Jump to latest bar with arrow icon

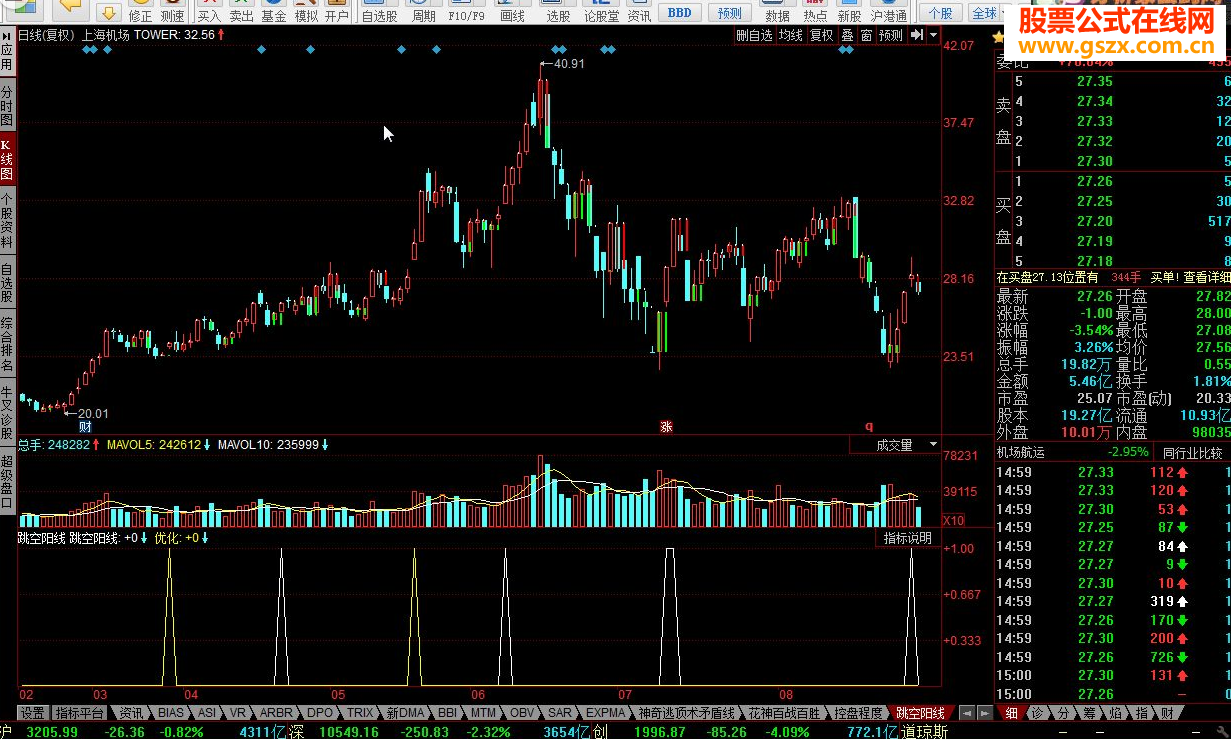915,35
